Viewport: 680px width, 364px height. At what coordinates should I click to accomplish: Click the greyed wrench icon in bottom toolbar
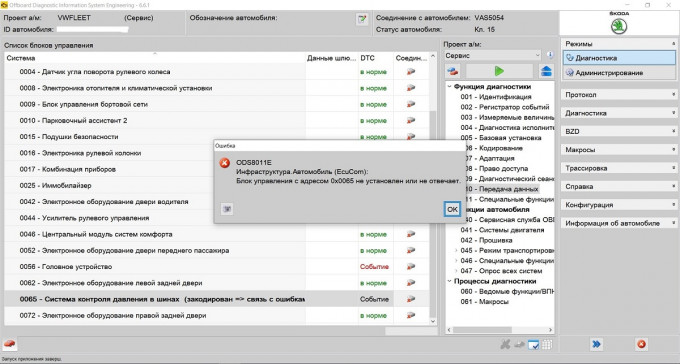pyautogui.click(x=505, y=344)
